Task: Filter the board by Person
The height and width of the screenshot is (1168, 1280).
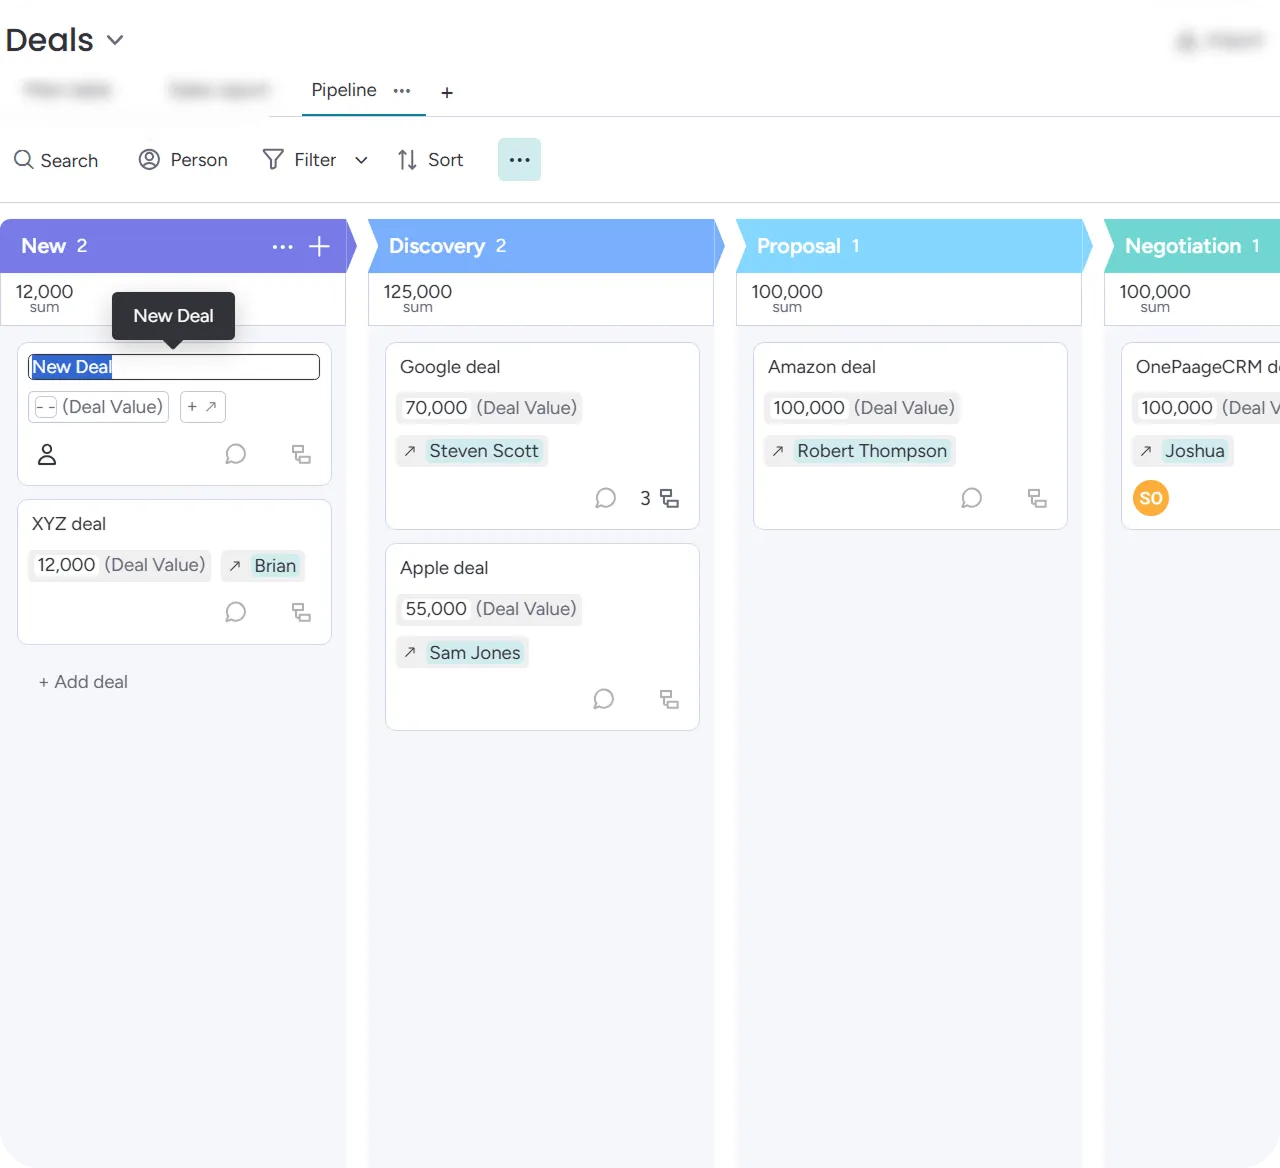Action: coord(183,160)
